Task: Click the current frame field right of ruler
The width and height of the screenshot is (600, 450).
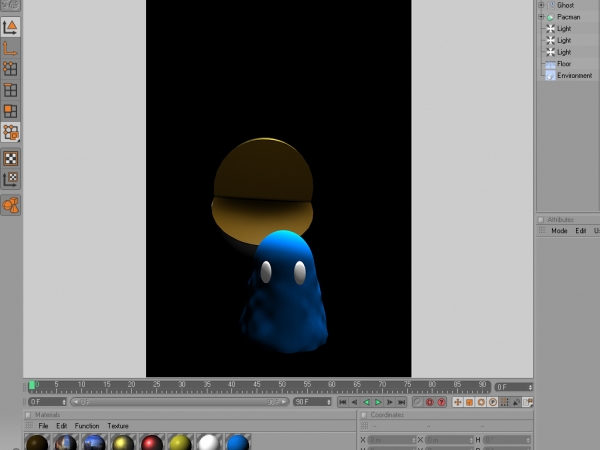Action: (x=514, y=387)
